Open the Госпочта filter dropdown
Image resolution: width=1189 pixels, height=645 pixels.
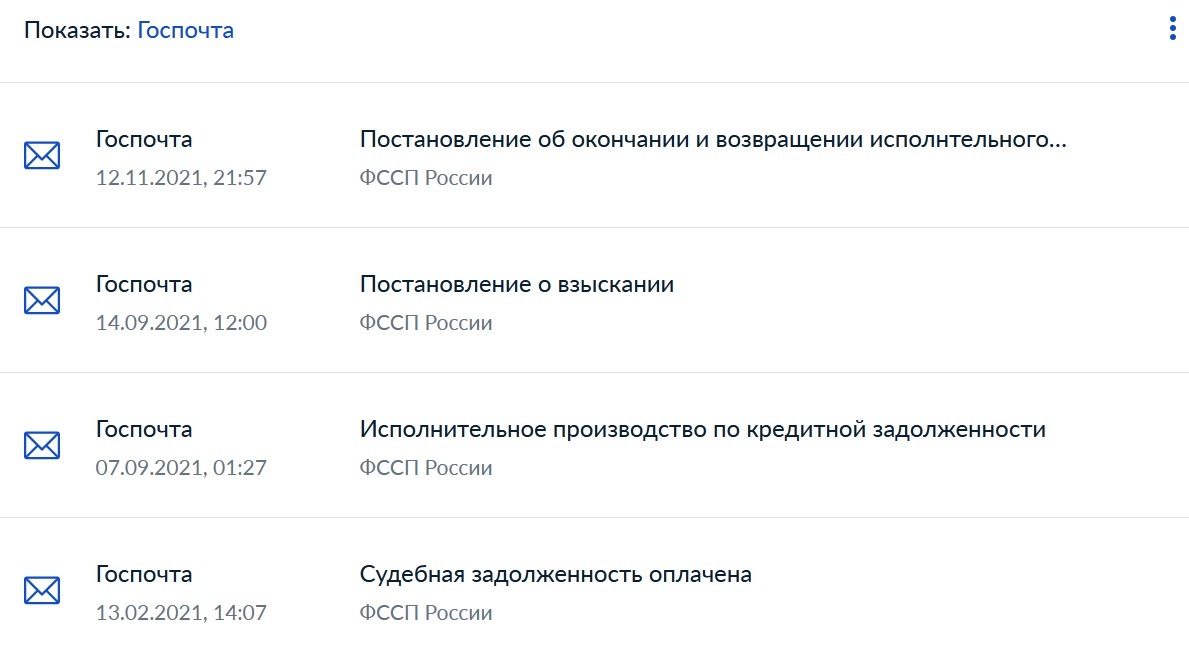pos(185,30)
